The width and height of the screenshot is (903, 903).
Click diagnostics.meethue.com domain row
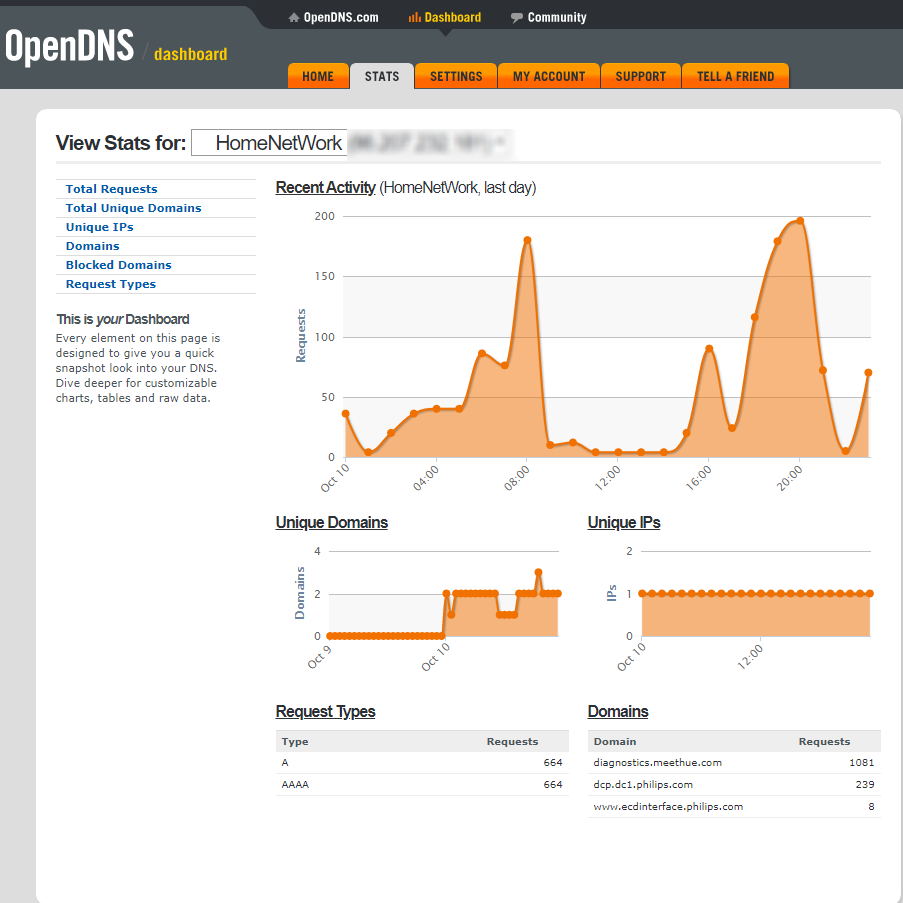734,762
